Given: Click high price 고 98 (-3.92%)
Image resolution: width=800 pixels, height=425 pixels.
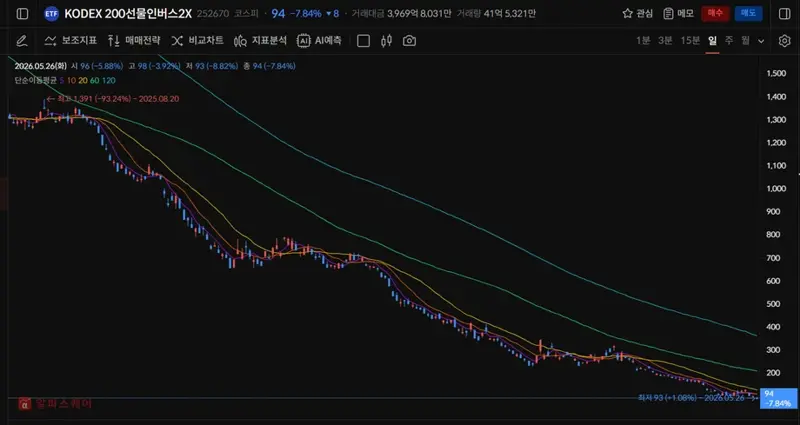Looking at the screenshot, I should coord(155,66).
